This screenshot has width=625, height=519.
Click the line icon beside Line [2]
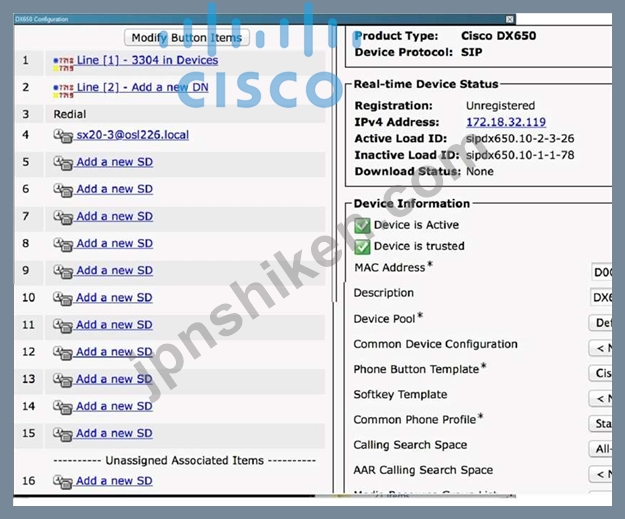click(63, 91)
